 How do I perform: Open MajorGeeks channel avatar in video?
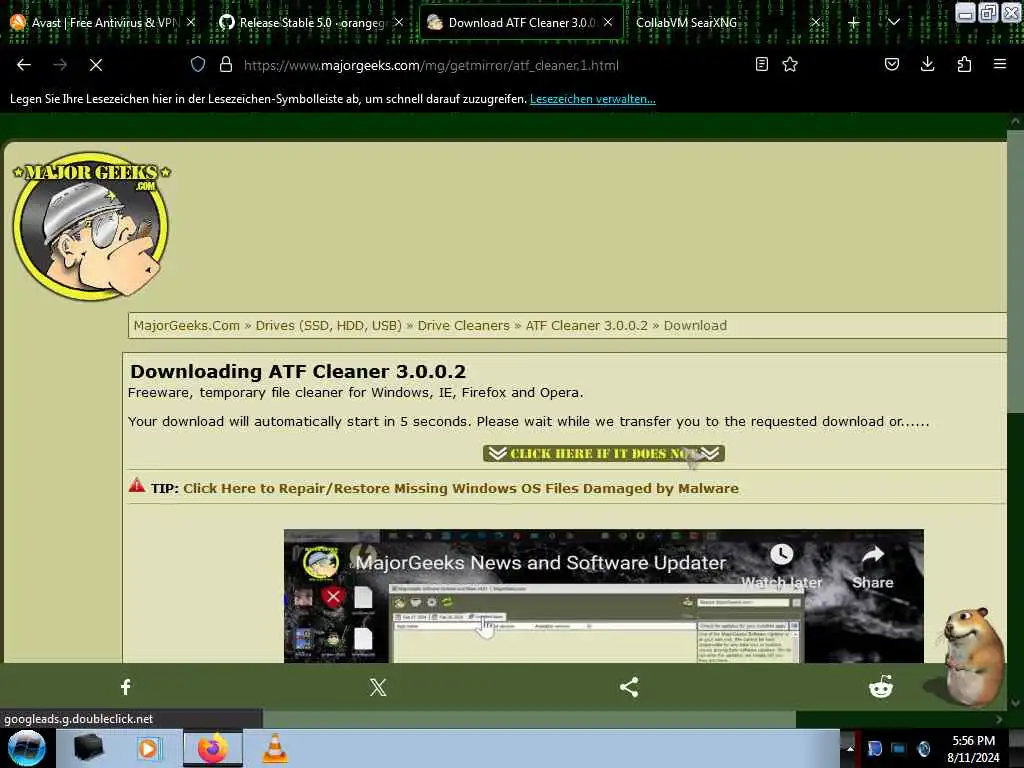coord(320,562)
